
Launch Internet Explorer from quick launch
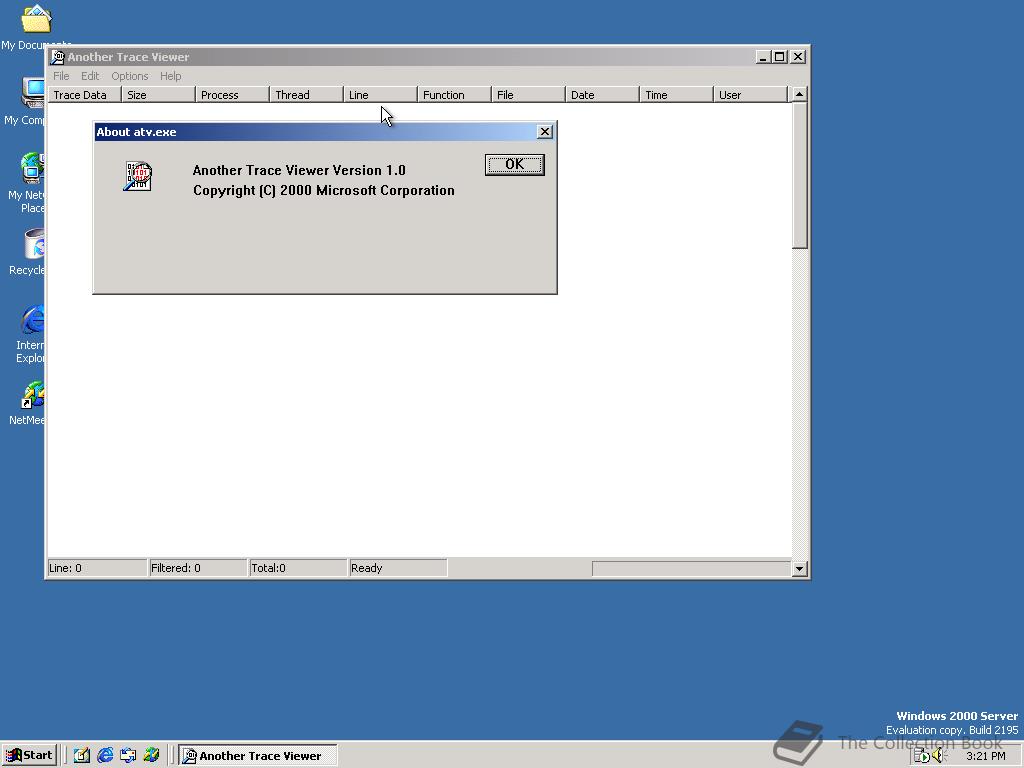click(104, 756)
